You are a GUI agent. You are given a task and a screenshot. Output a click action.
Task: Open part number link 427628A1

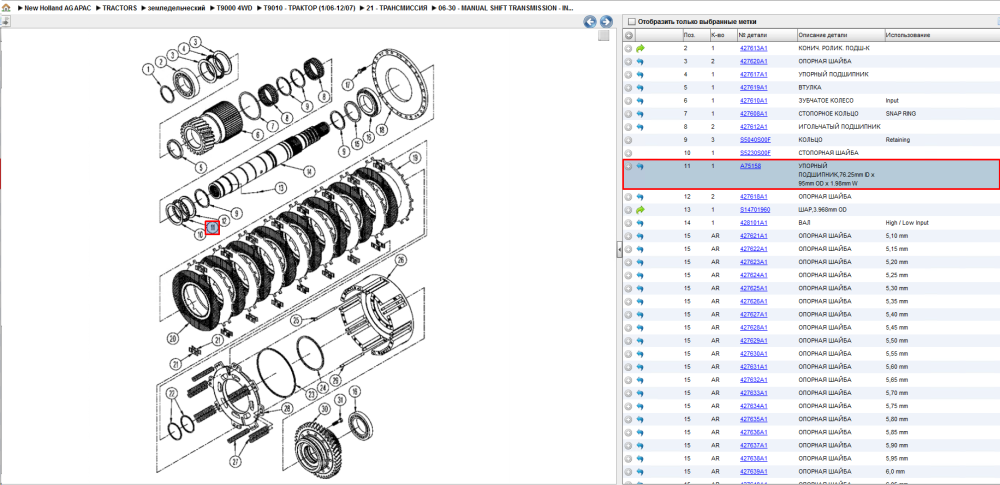(753, 327)
